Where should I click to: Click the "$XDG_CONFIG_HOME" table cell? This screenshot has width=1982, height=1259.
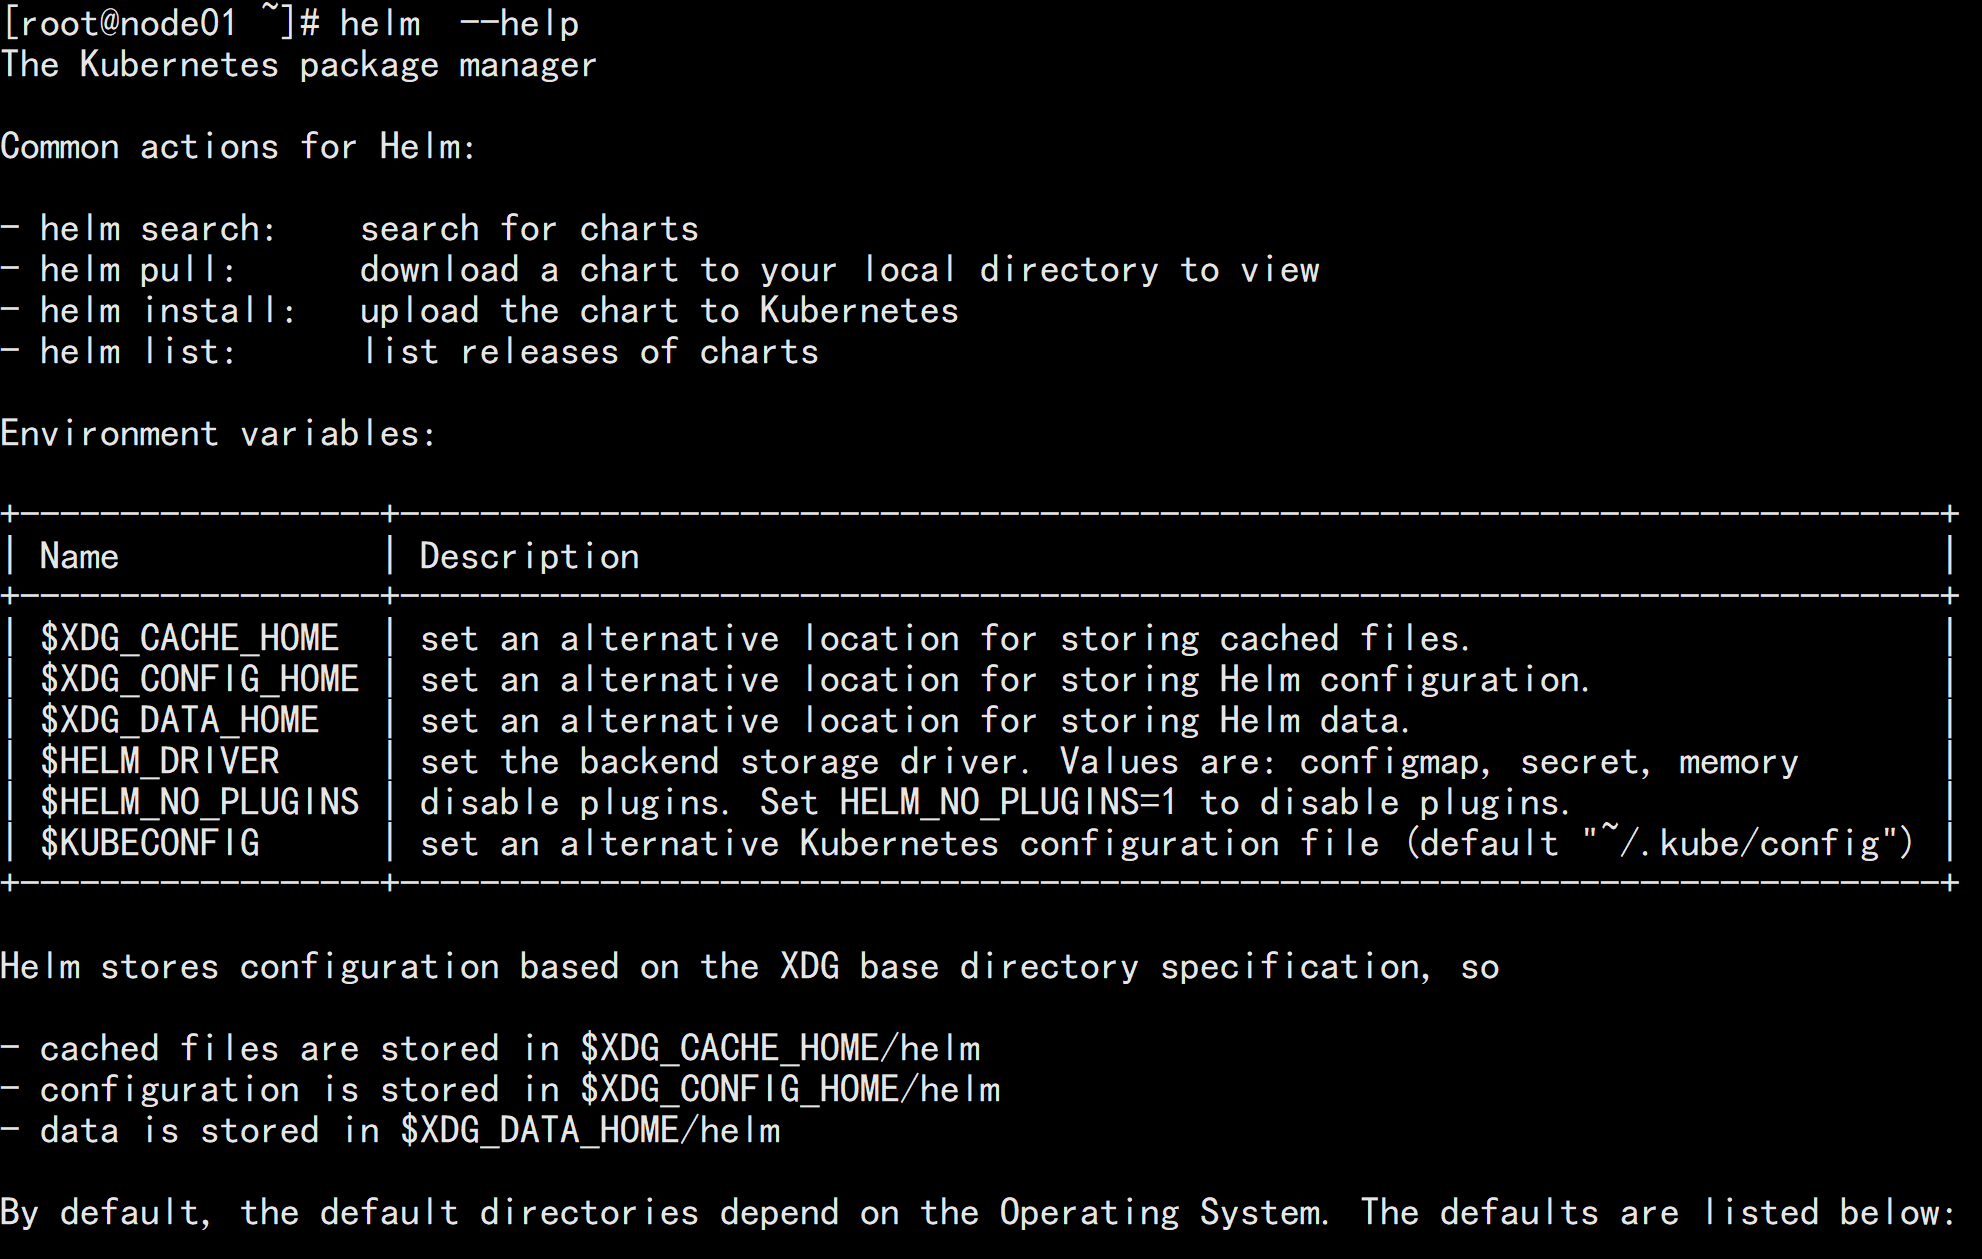(199, 679)
